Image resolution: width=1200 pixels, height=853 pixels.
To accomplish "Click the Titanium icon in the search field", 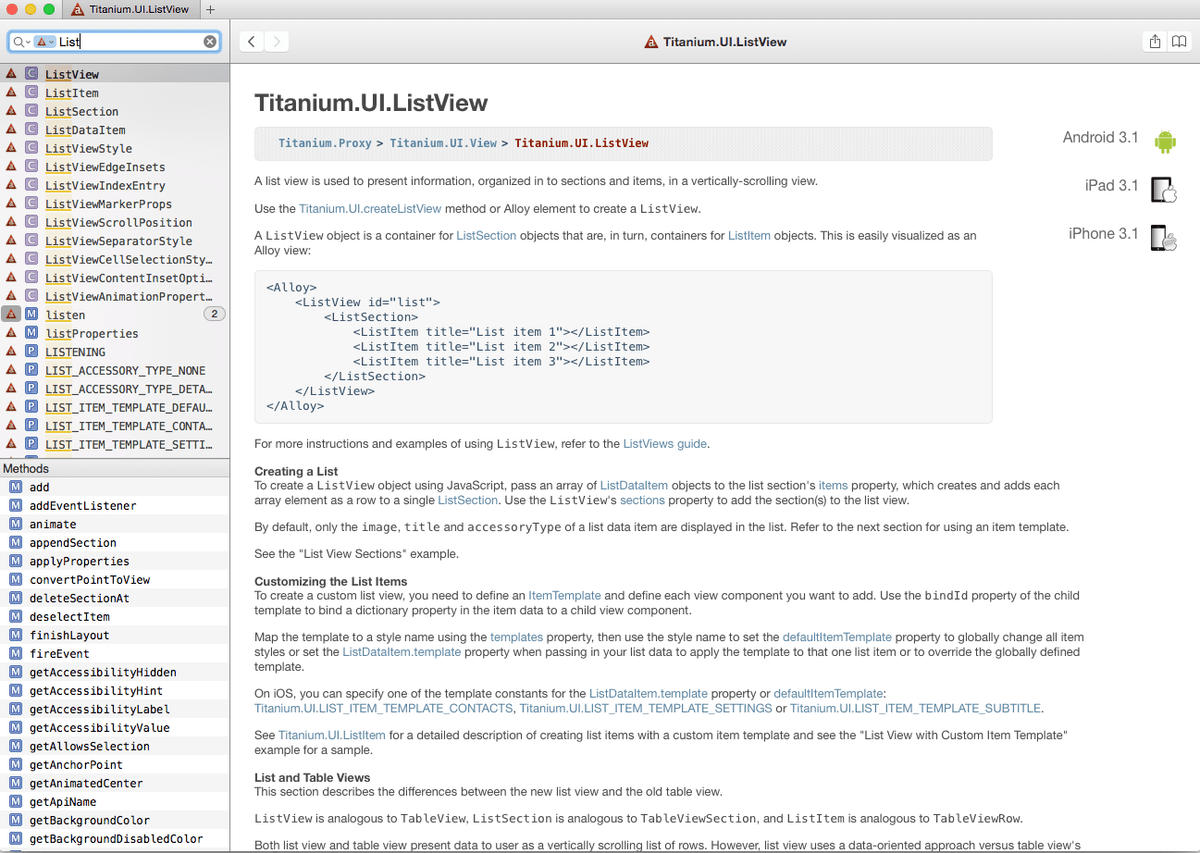I will (43, 42).
